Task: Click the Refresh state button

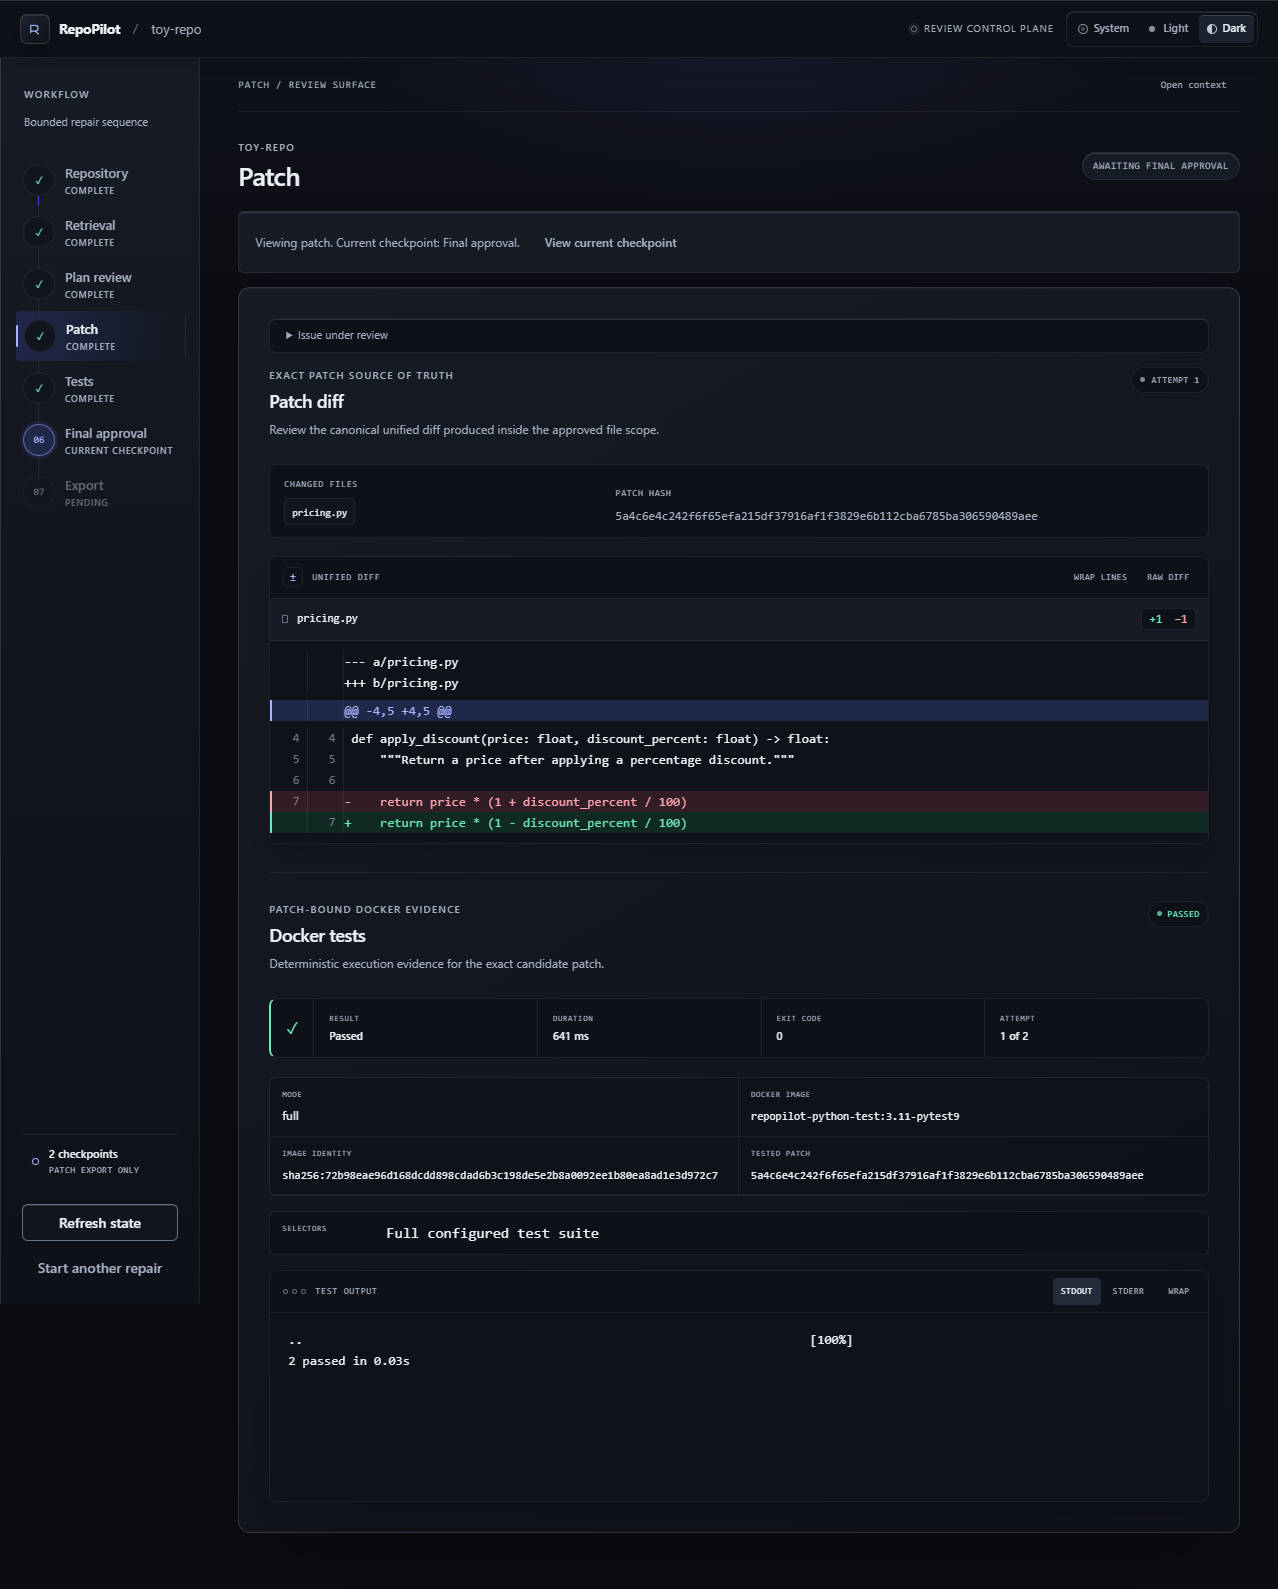Action: tap(100, 1222)
